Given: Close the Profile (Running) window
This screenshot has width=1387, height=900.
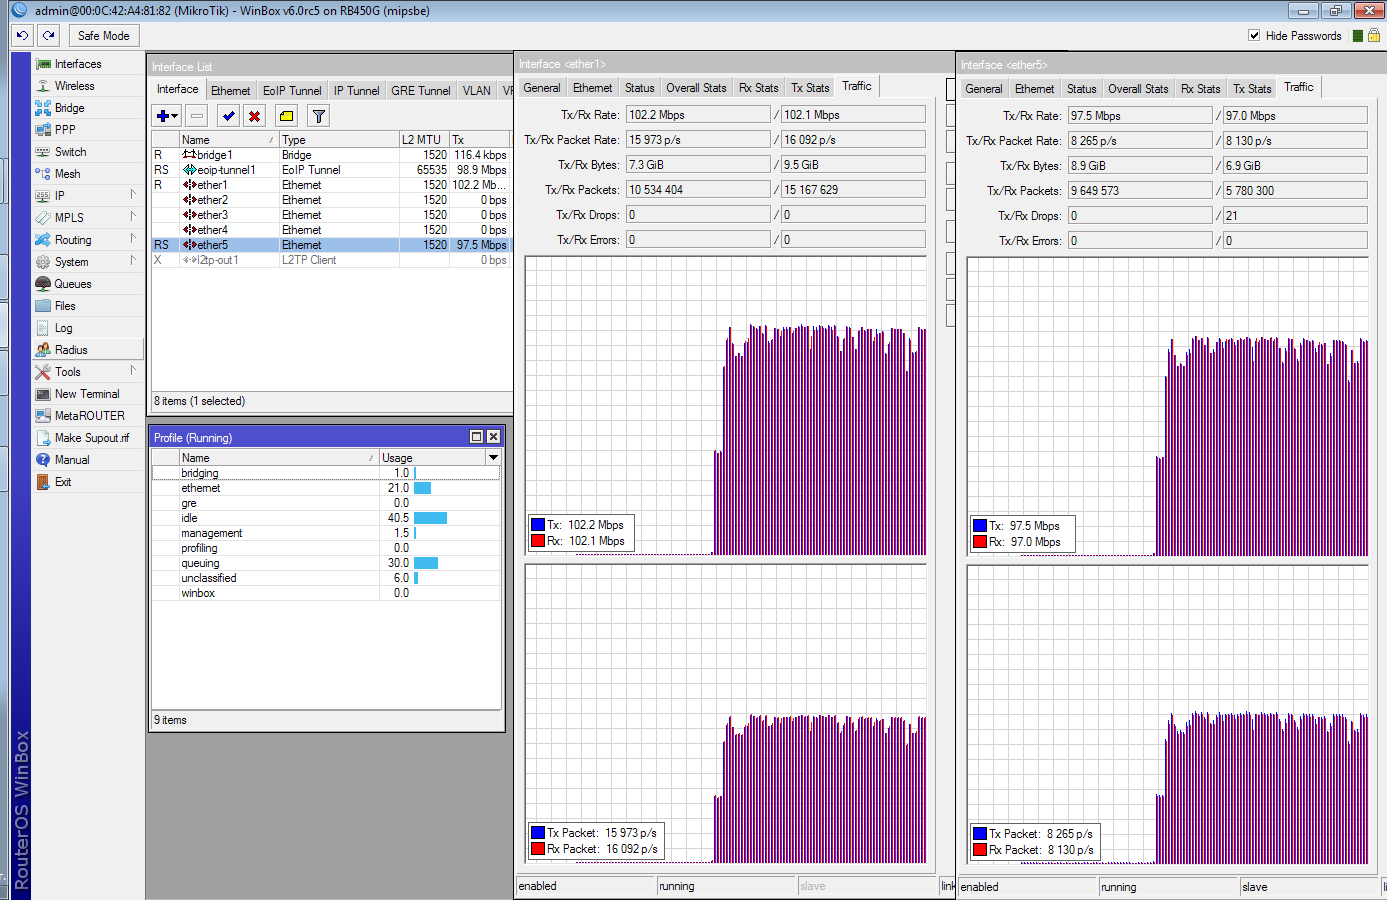Looking at the screenshot, I should click(493, 437).
